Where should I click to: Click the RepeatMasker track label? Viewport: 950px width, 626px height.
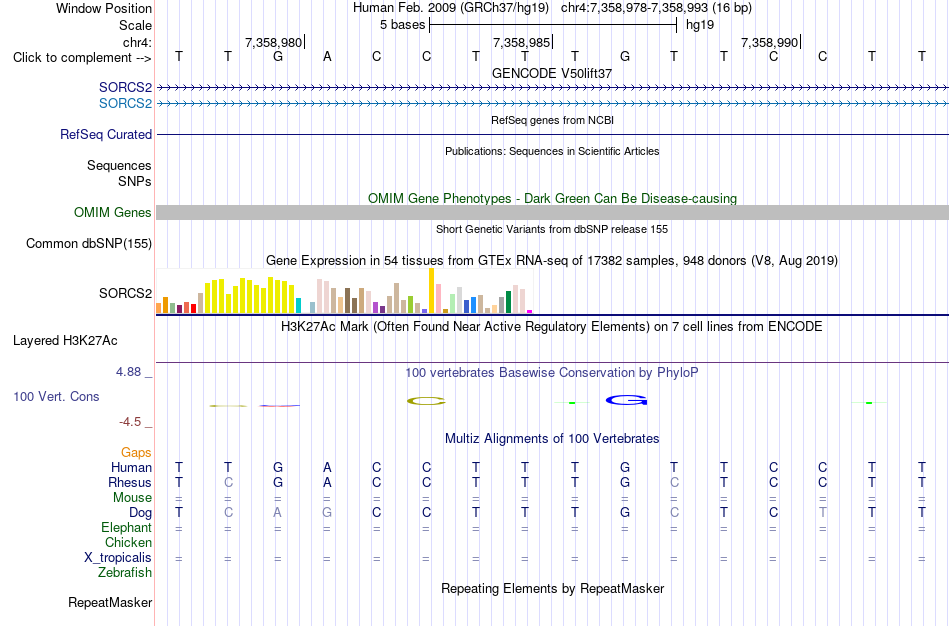coord(110,602)
